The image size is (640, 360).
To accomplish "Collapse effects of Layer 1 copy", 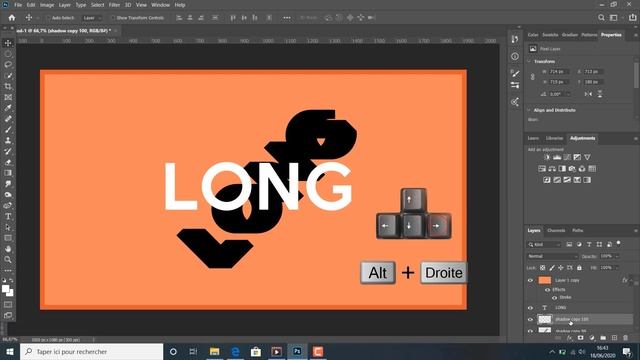I will (x=631, y=280).
